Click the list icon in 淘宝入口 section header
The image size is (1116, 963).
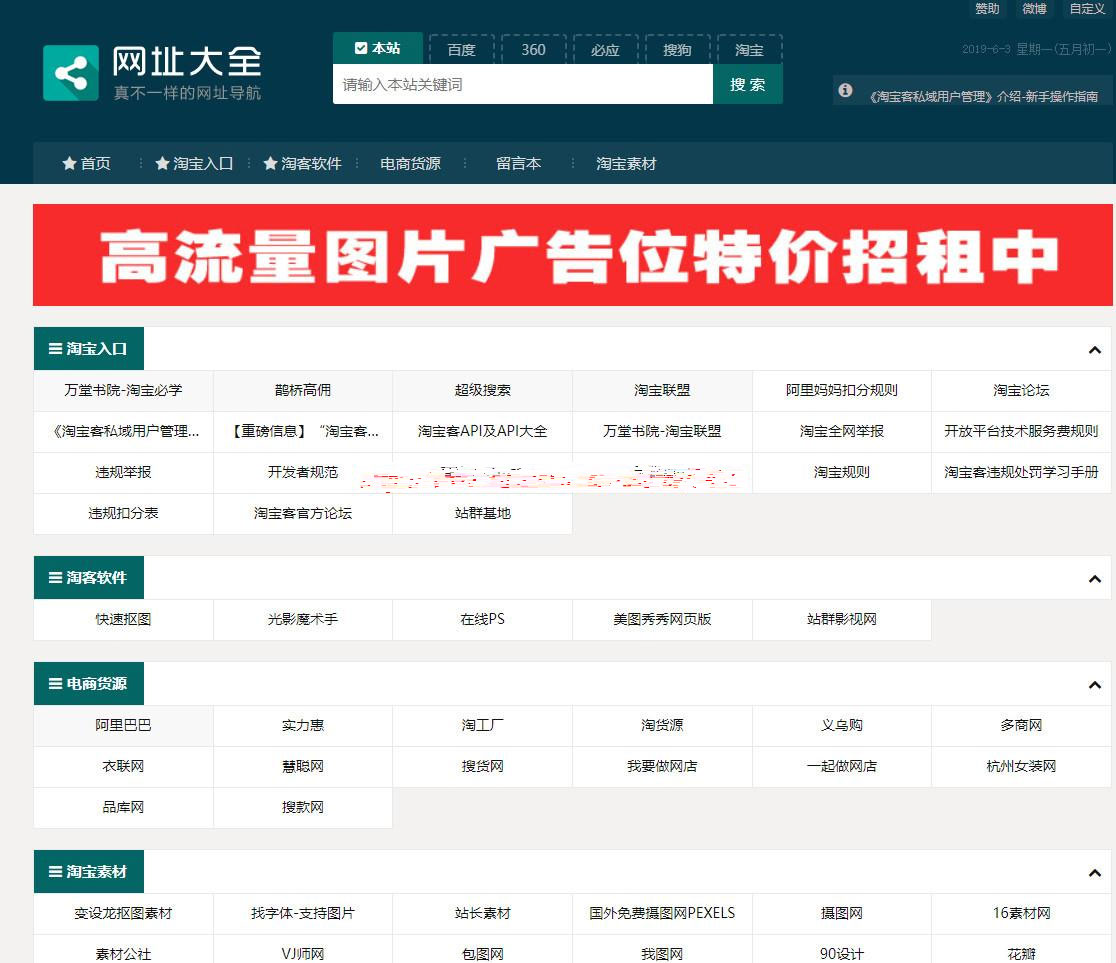54,349
